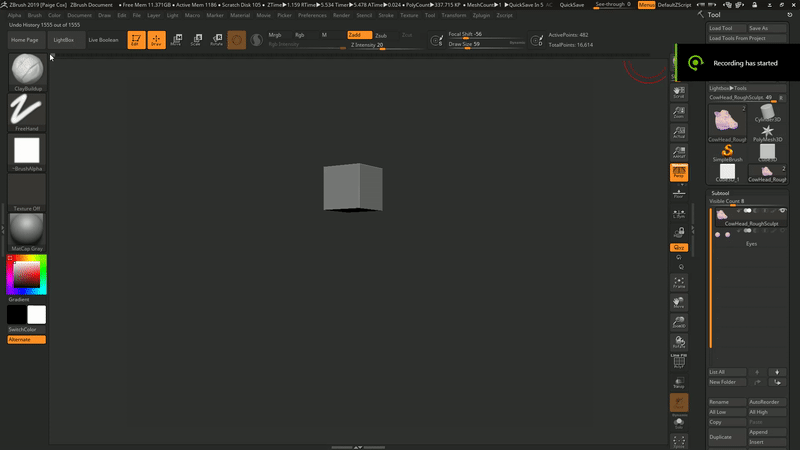Click the Gizmo 3D circle icon
The height and width of the screenshot is (450, 800).
tap(237, 40)
